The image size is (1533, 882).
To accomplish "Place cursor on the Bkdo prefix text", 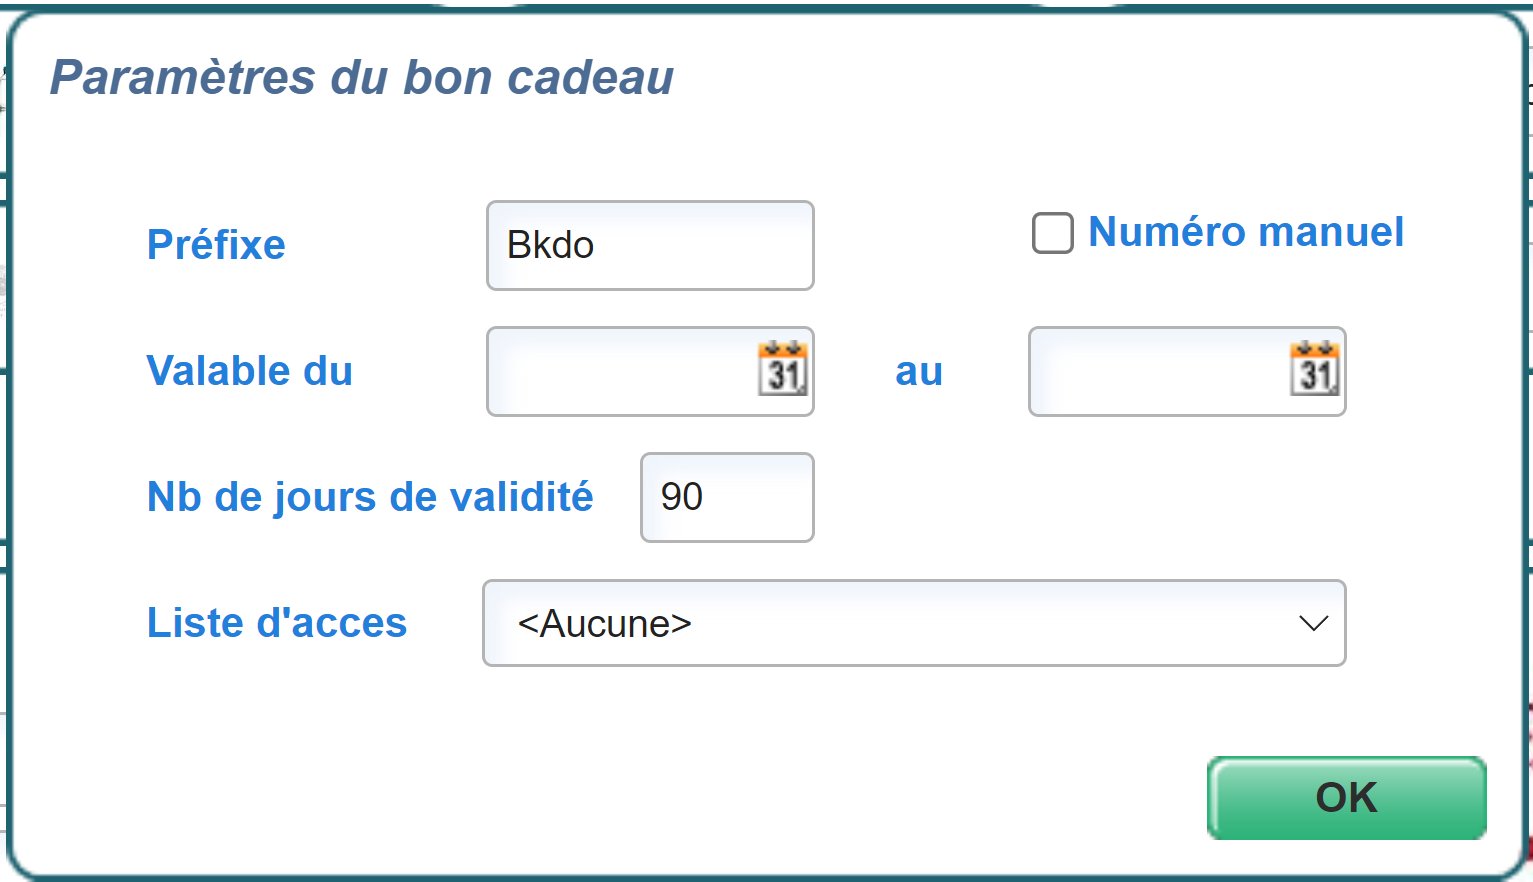I will click(x=551, y=246).
